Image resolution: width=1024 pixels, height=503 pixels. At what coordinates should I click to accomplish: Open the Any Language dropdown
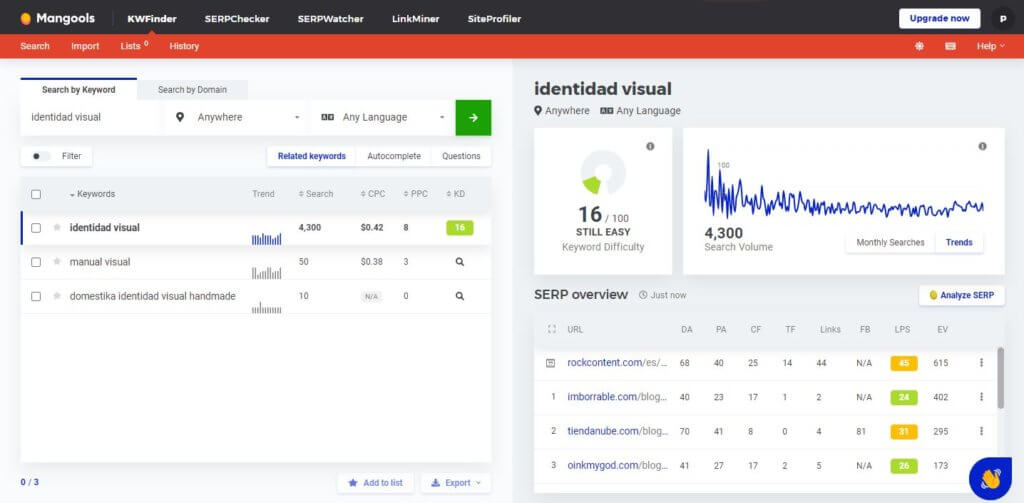(382, 118)
